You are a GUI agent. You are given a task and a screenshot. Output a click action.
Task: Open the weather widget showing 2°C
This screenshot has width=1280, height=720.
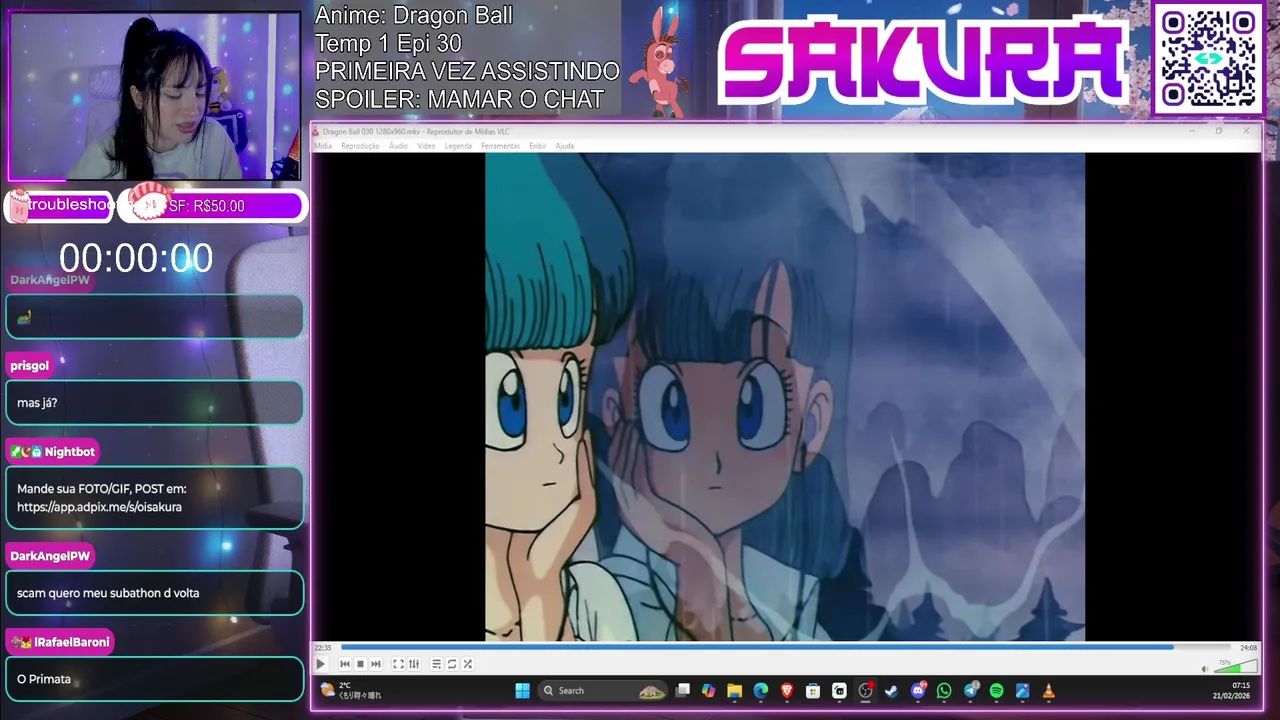pos(350,690)
